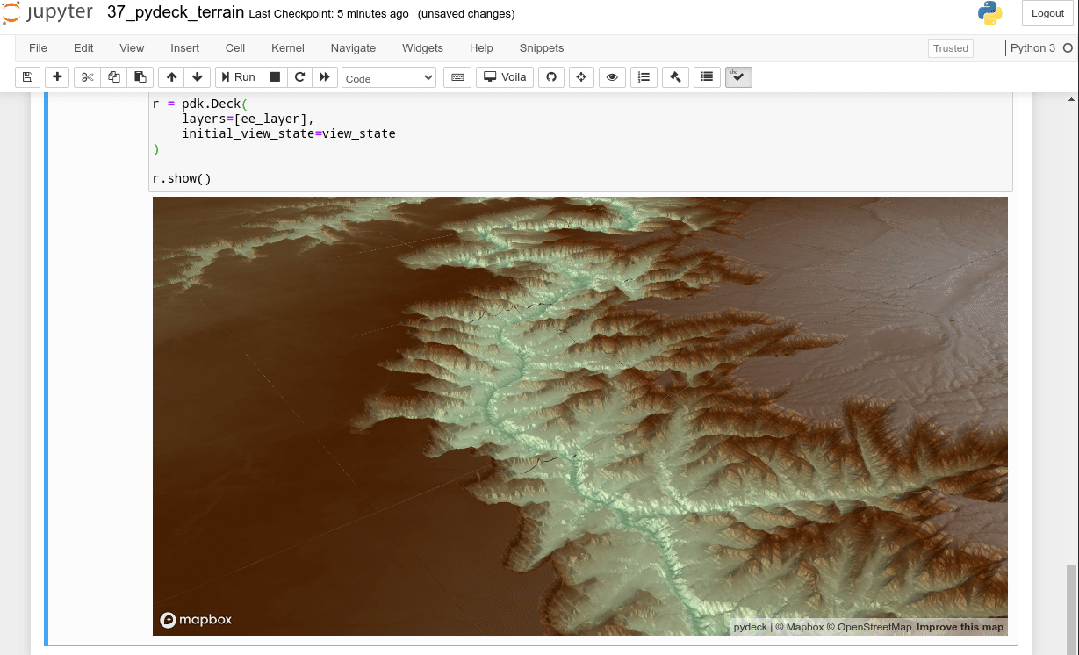Toggle the spellcheck checkmark button
This screenshot has width=1079, height=655.
click(738, 77)
